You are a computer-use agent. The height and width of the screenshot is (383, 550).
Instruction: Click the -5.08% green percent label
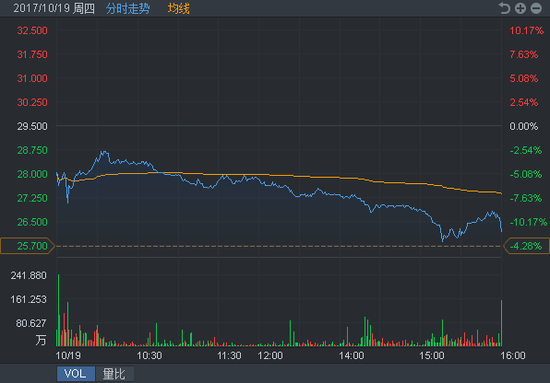(526, 174)
